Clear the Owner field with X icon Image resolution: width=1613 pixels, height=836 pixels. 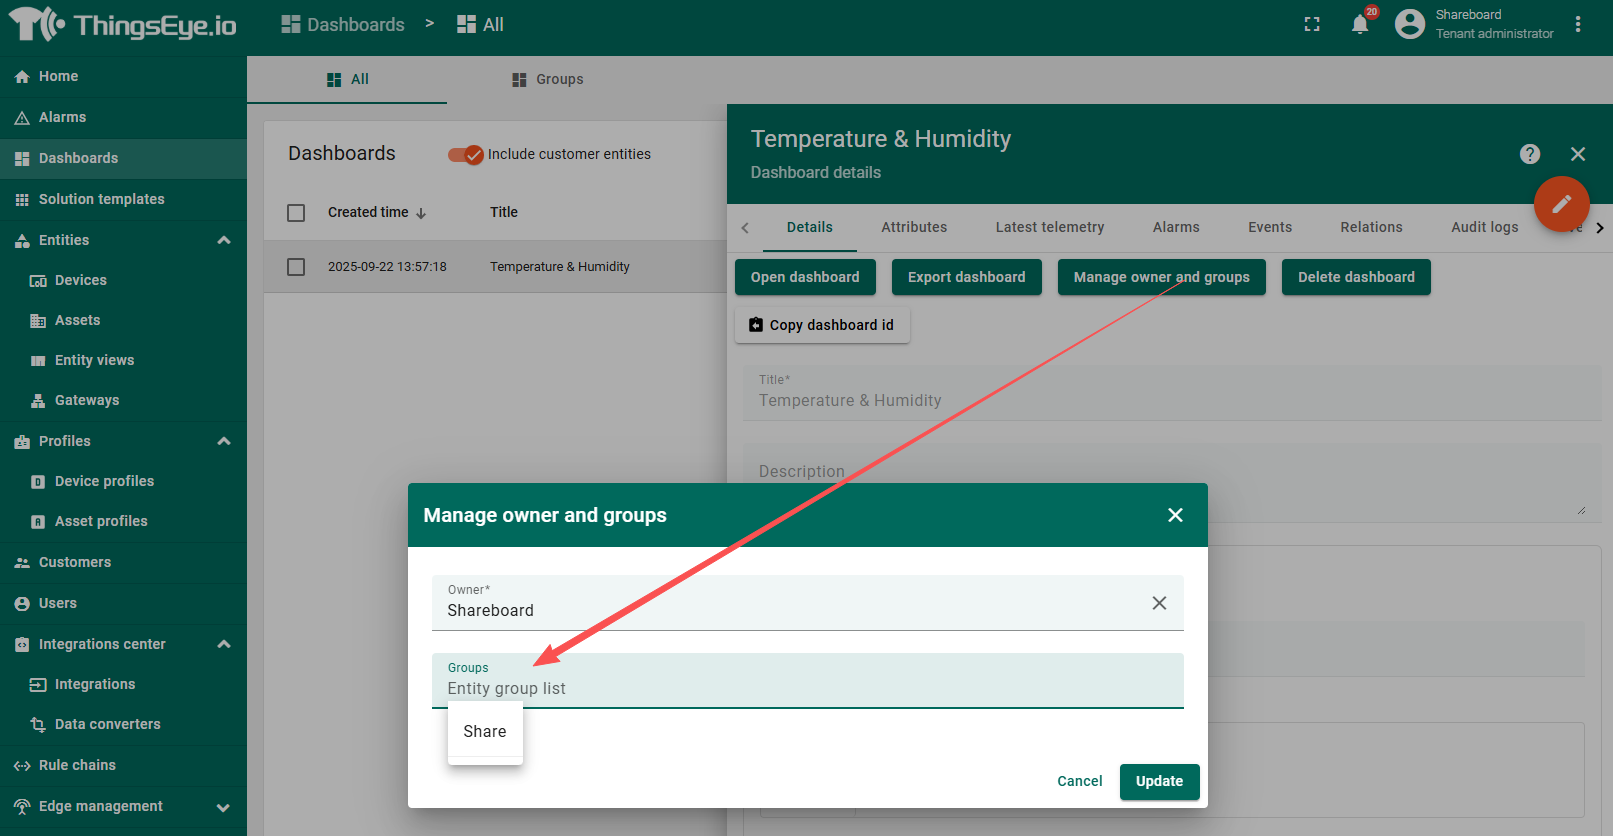pyautogui.click(x=1159, y=603)
